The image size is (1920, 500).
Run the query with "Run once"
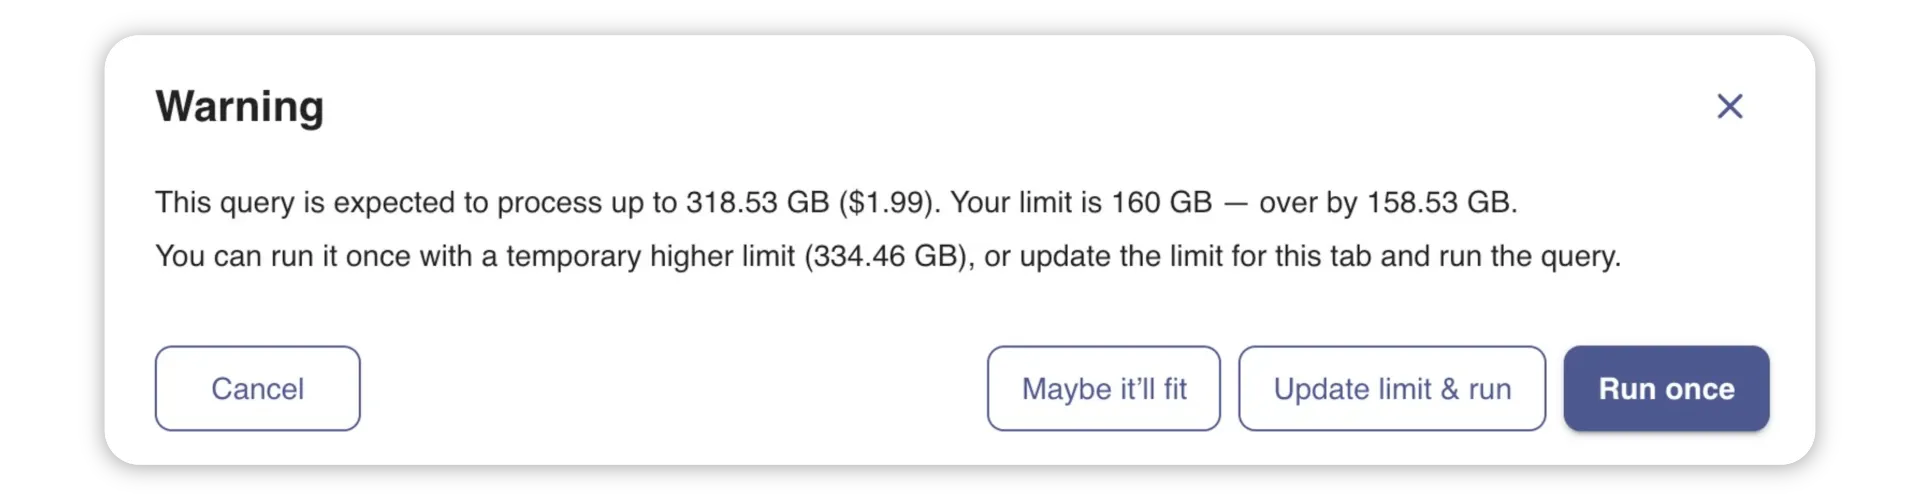pos(1666,388)
